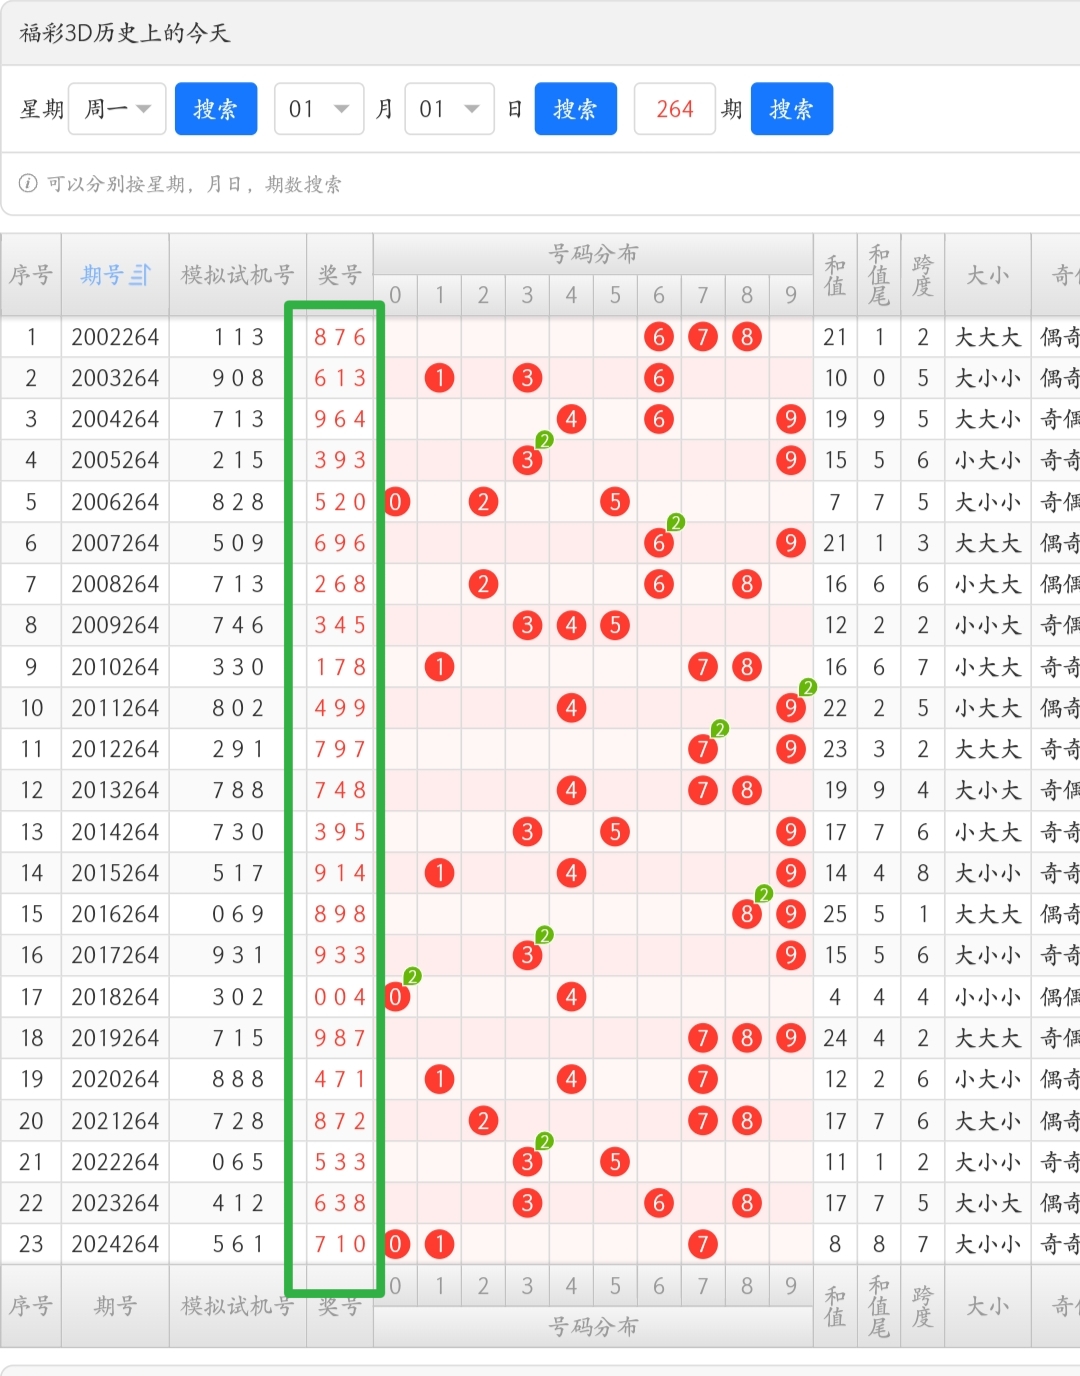
Task: Click red ball 5 in row 2009264
Action: pyautogui.click(x=615, y=625)
